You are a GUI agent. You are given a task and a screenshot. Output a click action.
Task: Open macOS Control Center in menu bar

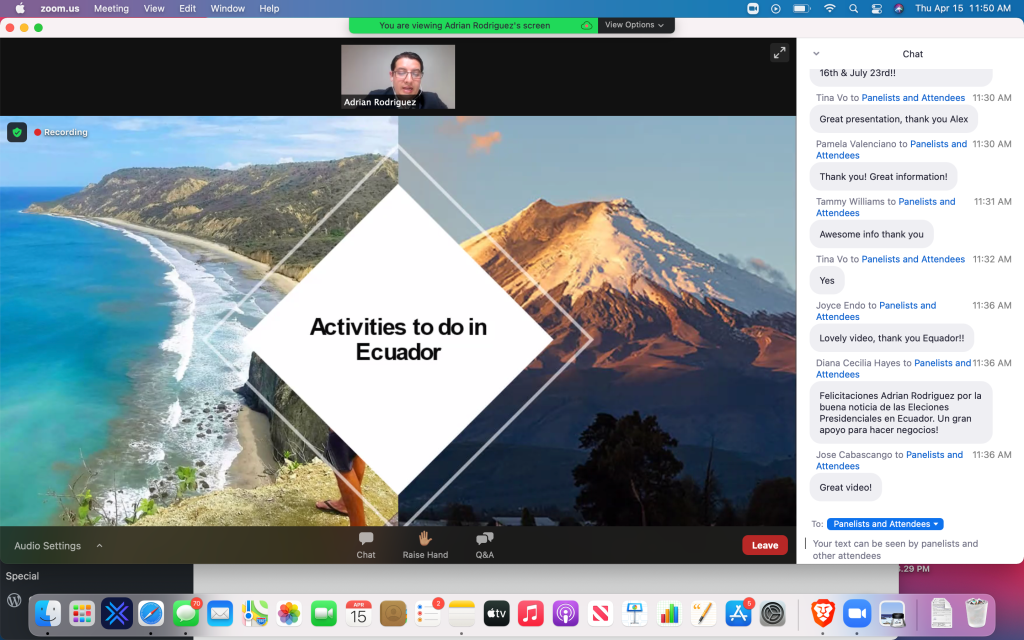tap(876, 8)
